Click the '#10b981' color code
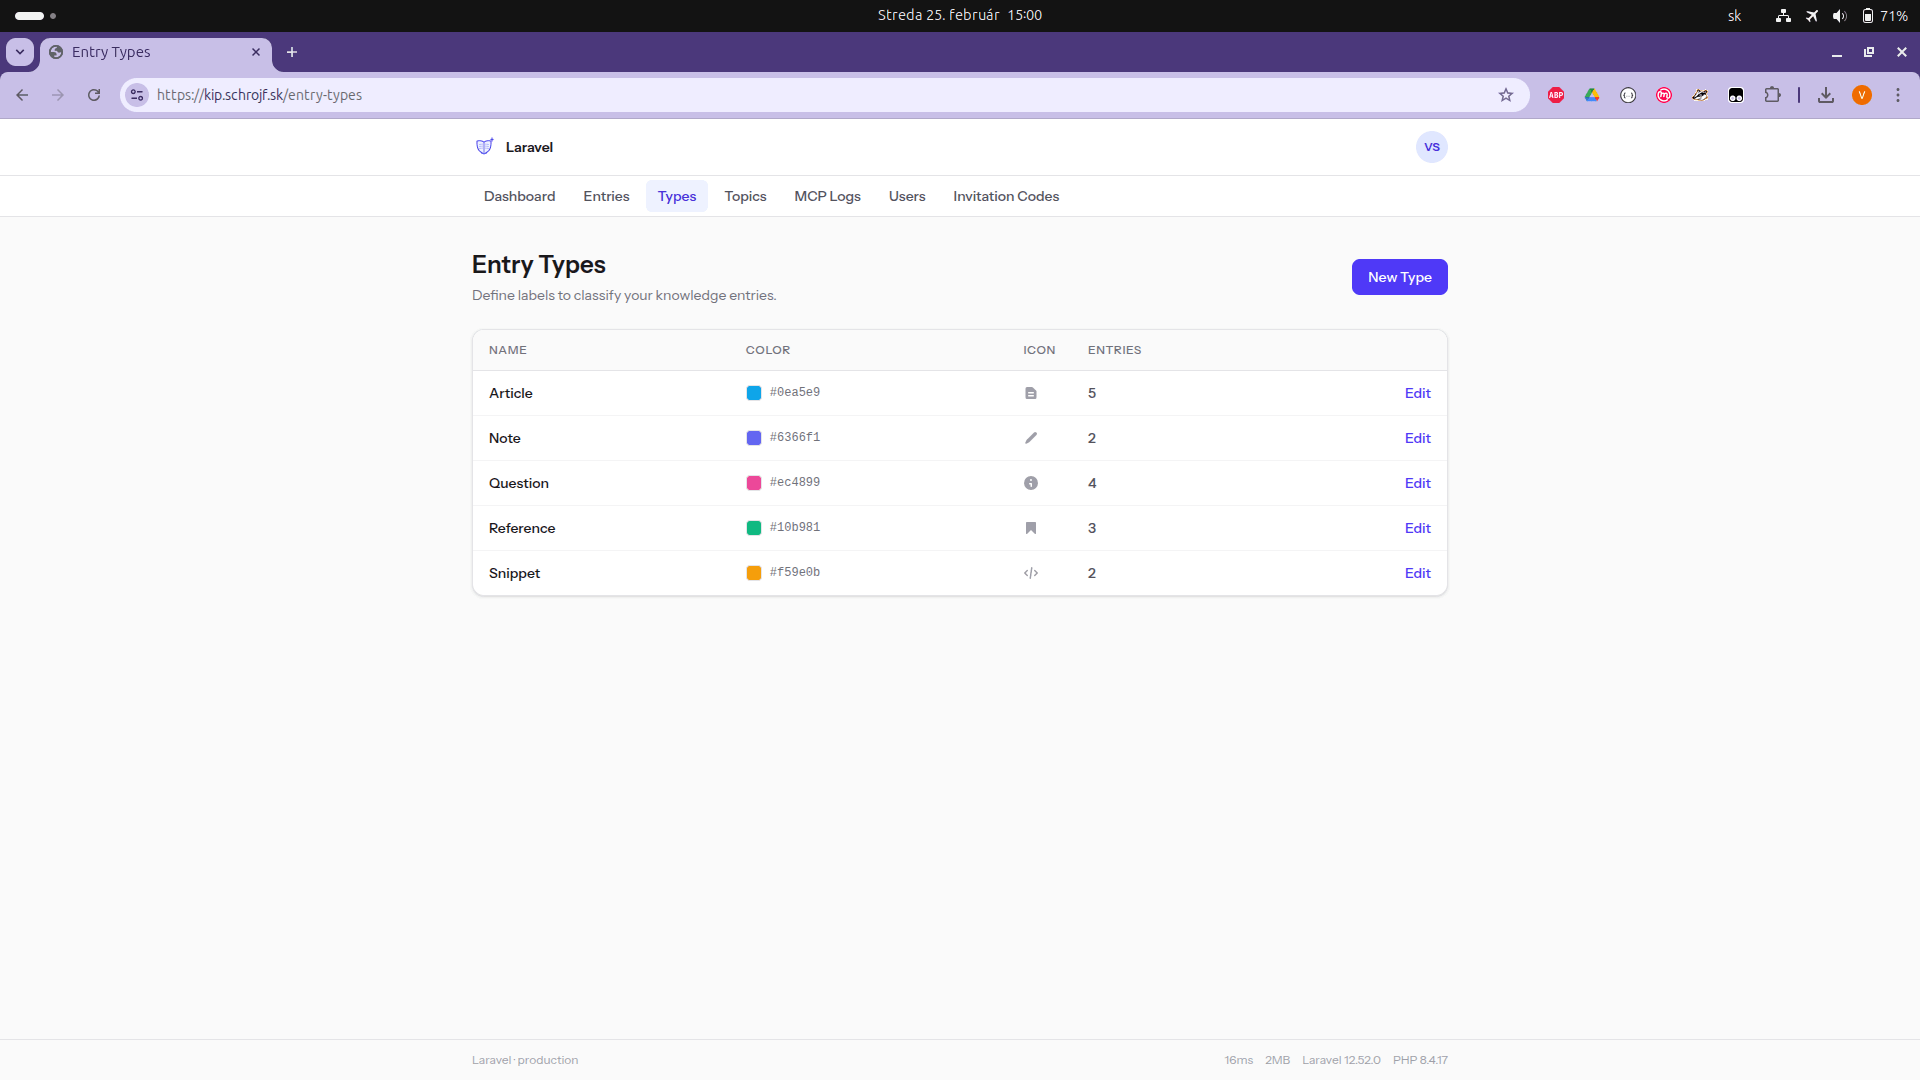The image size is (1920, 1080). click(795, 527)
